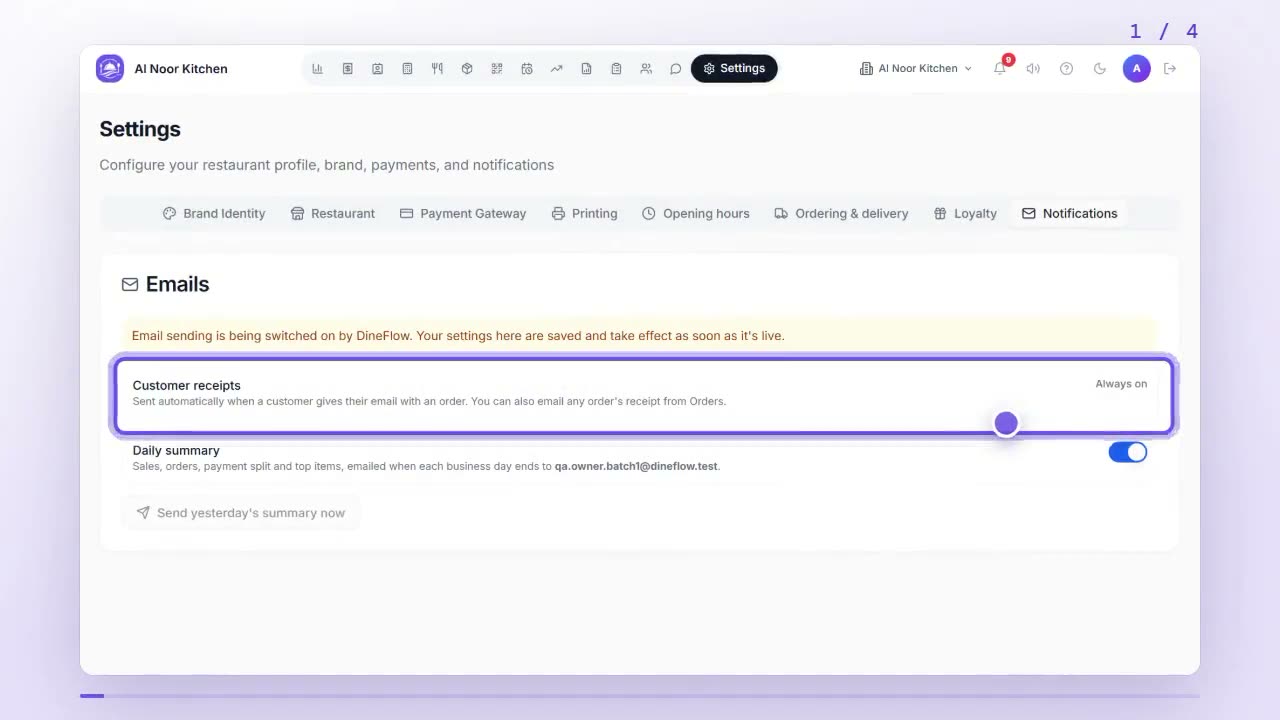1280x720 pixels.
Task: Go to the Printing tab
Action: click(585, 213)
